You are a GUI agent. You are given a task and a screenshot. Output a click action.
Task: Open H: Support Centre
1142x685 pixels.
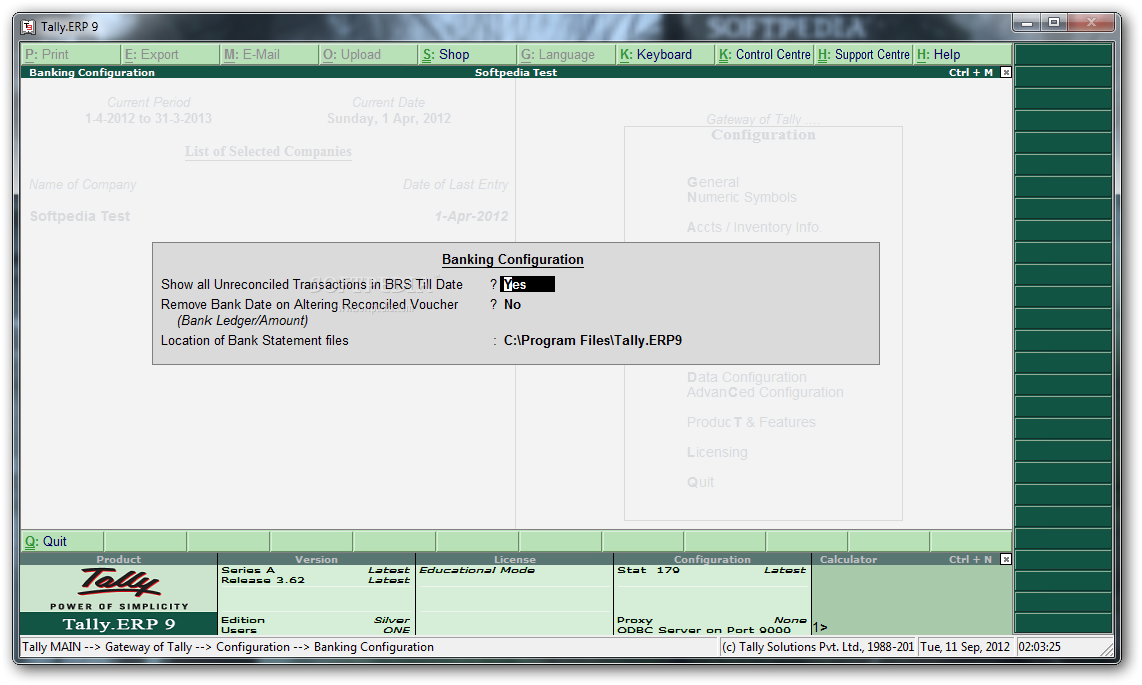(x=863, y=55)
